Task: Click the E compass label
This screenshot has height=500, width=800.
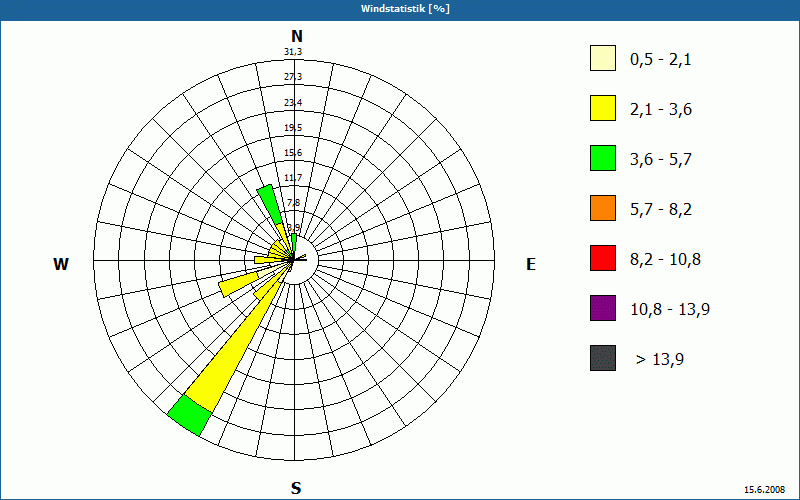Action: (x=531, y=264)
